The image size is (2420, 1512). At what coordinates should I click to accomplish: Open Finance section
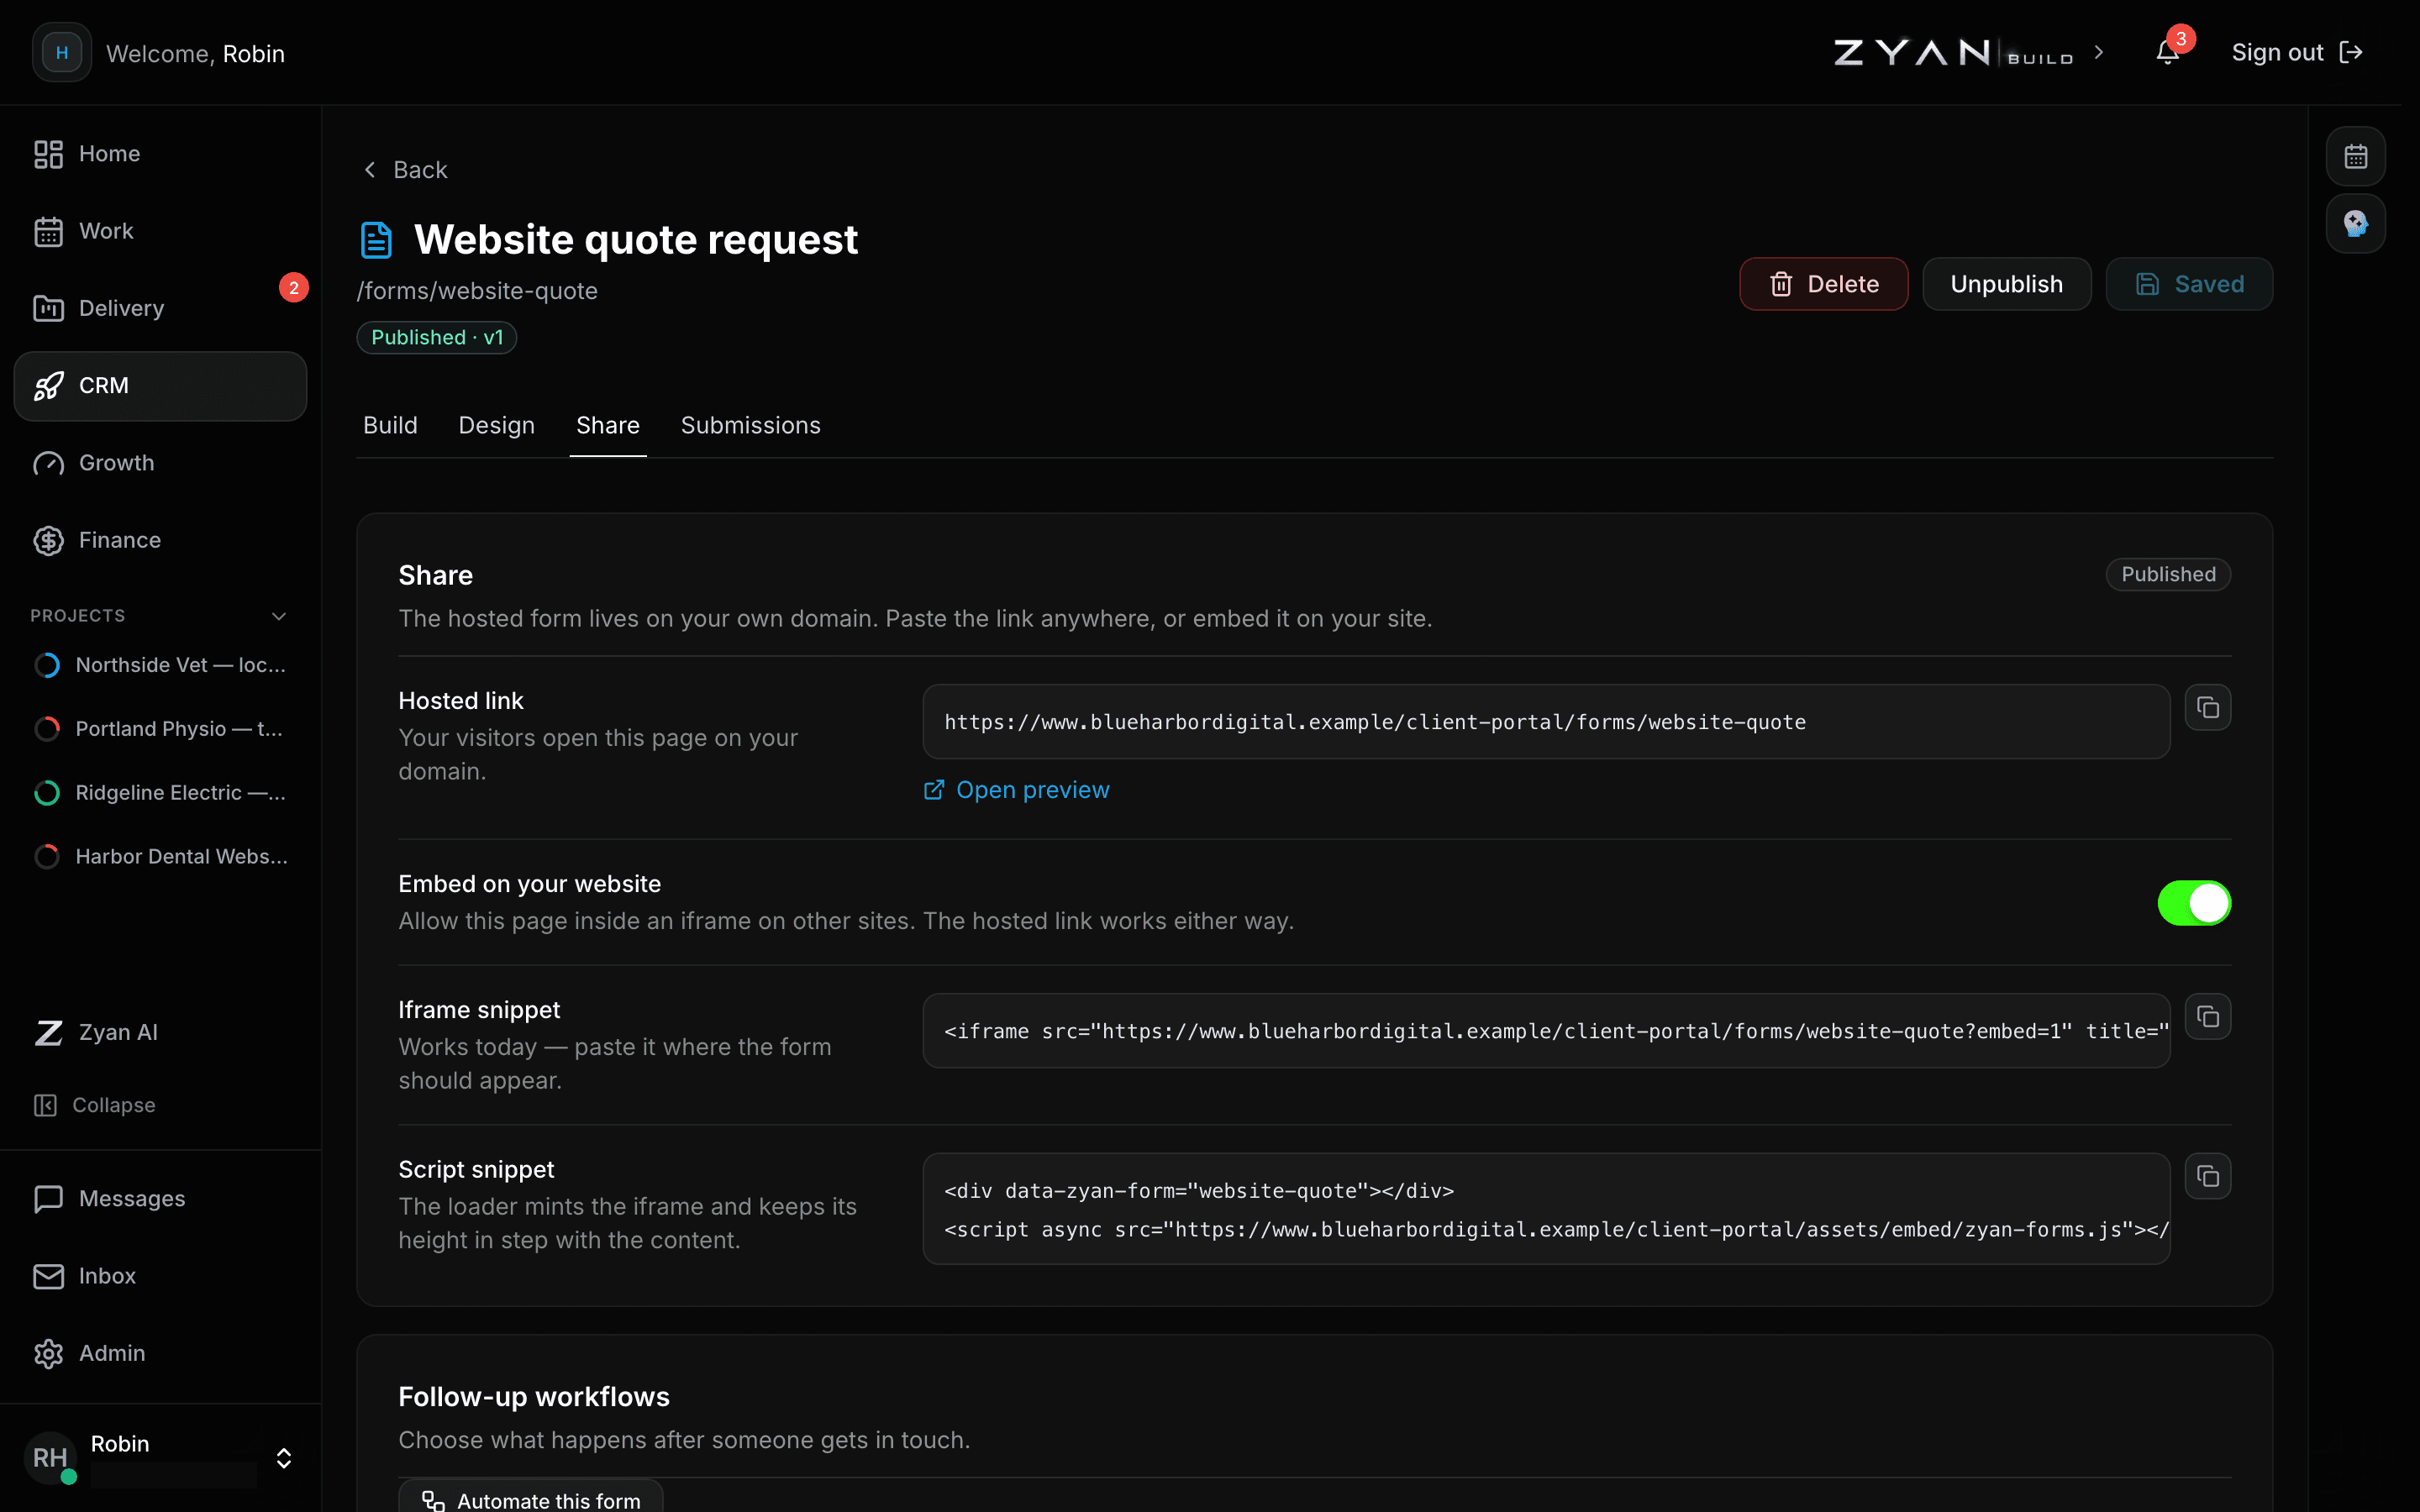(x=160, y=540)
